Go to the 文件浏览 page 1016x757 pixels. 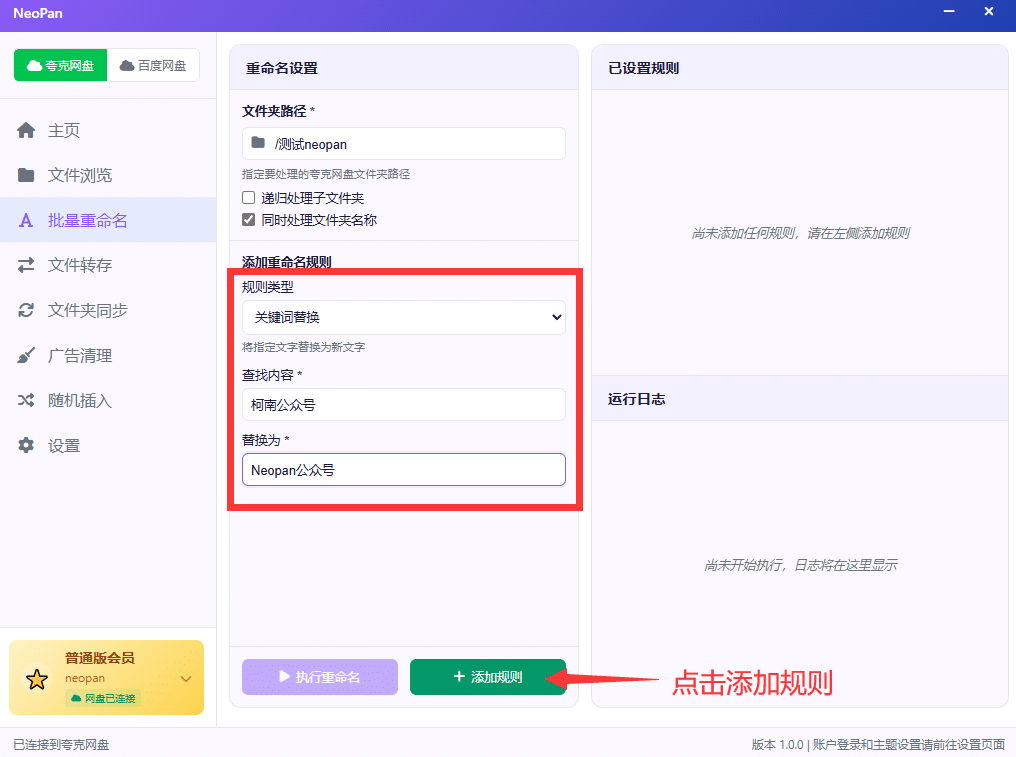click(x=108, y=175)
